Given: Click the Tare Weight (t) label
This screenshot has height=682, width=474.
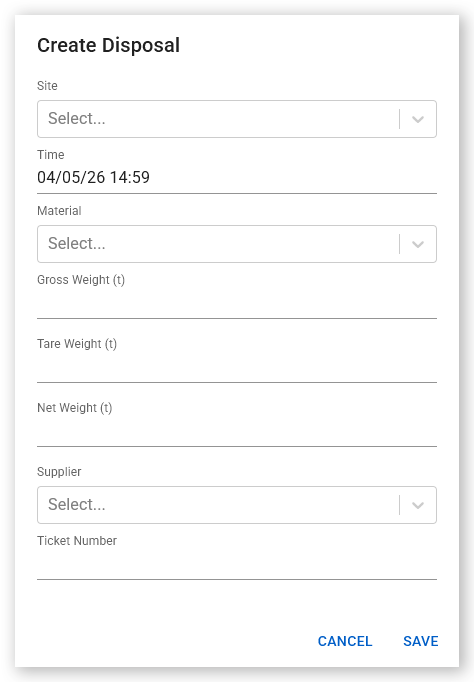Looking at the screenshot, I should click(77, 344).
